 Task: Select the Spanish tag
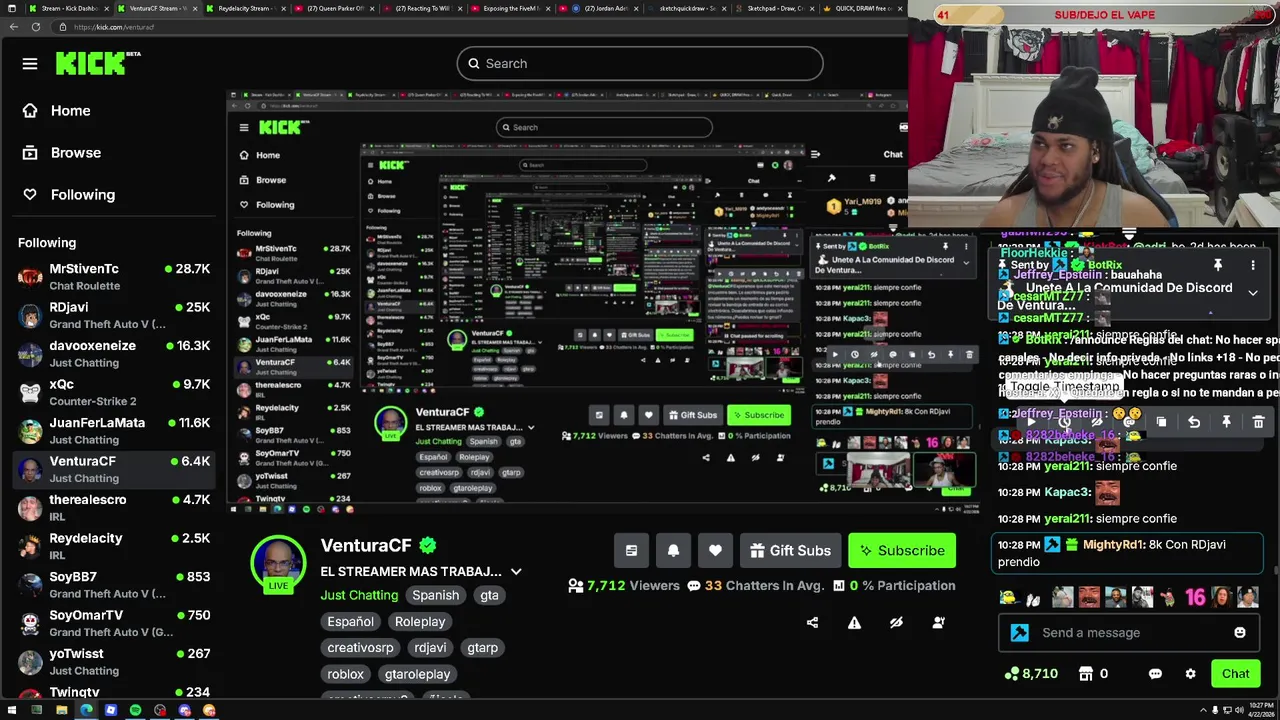tap(436, 595)
